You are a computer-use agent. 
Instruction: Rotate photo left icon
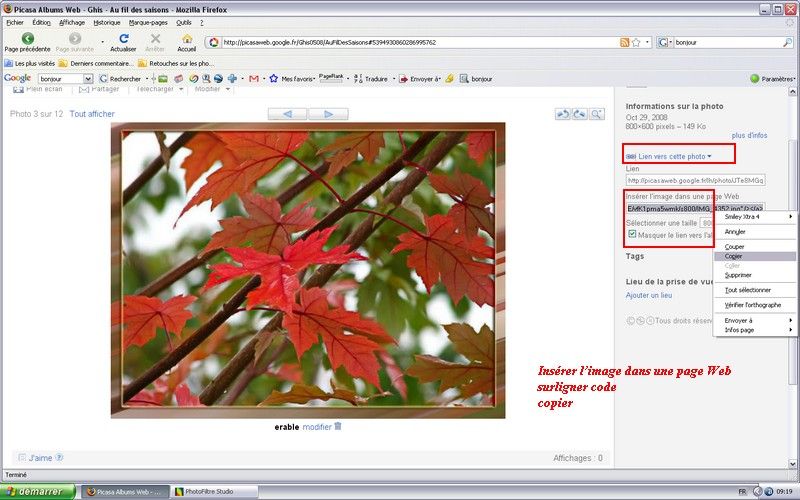(563, 114)
